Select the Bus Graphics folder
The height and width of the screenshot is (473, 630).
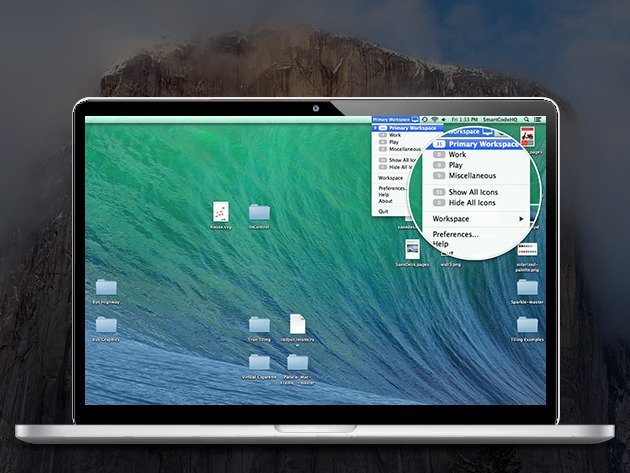pyautogui.click(x=106, y=325)
